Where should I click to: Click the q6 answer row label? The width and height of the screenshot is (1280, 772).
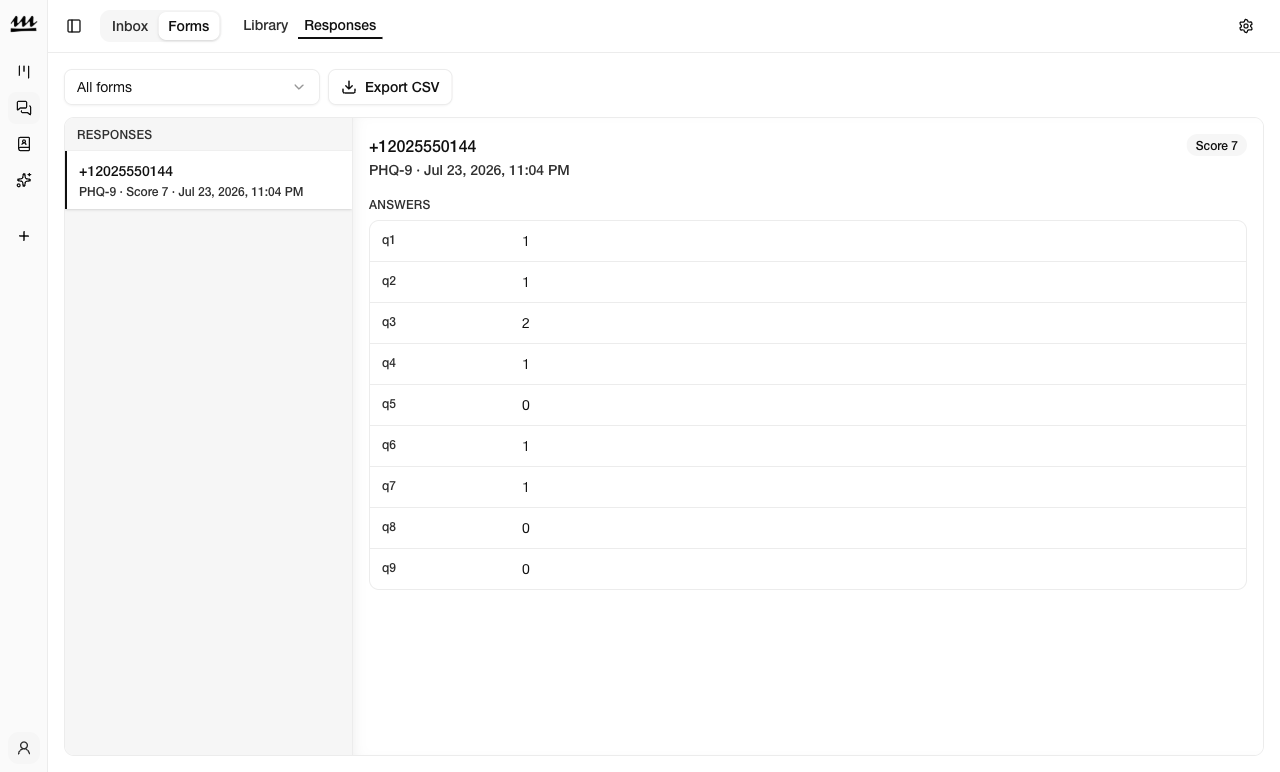[x=389, y=445]
